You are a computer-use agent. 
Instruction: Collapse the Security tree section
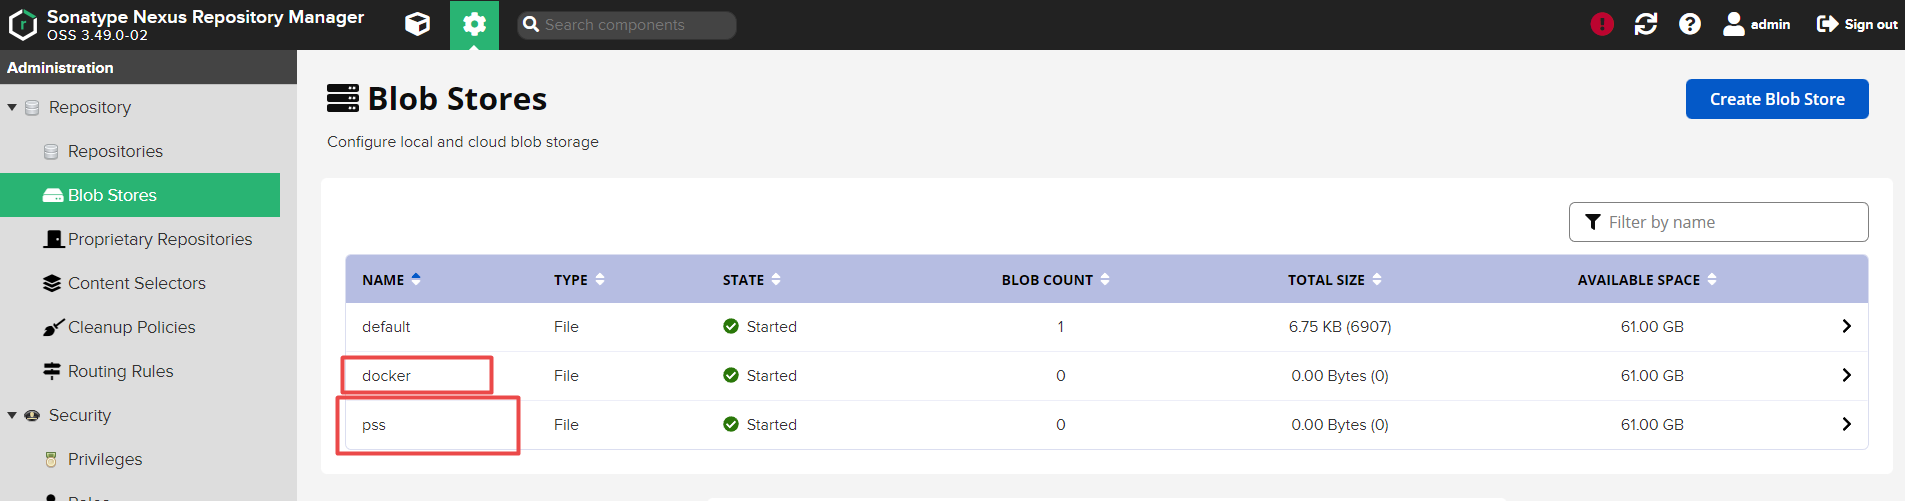coord(12,415)
